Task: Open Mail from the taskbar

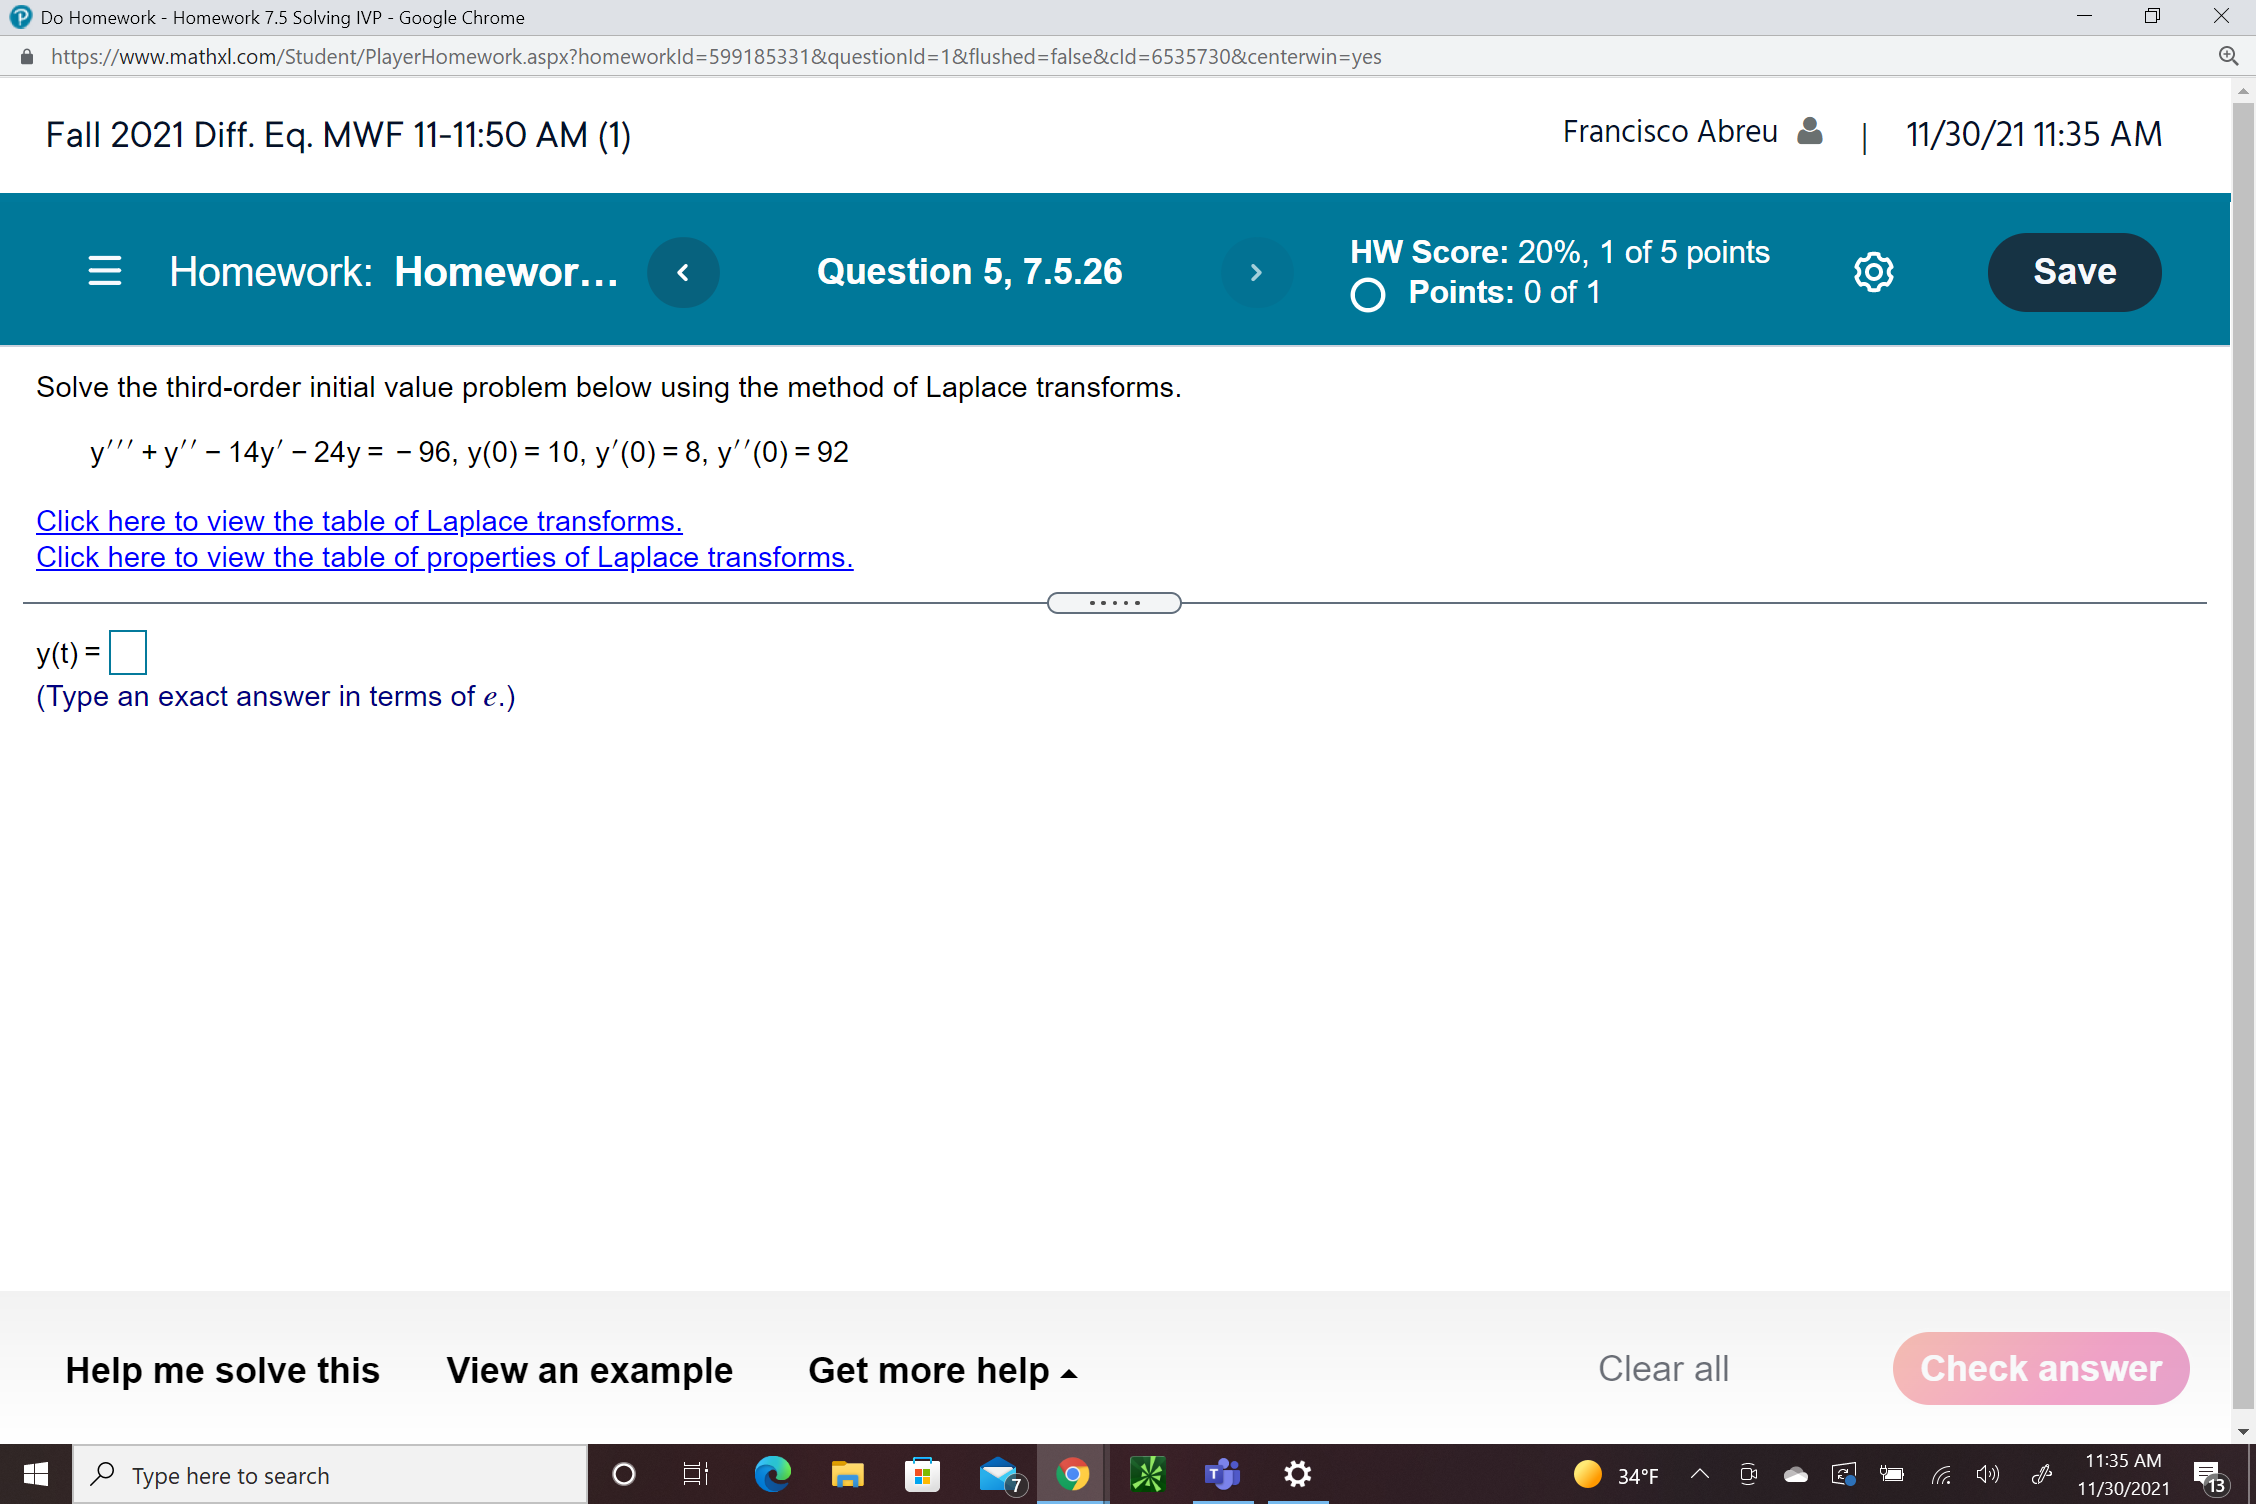Action: click(998, 1472)
